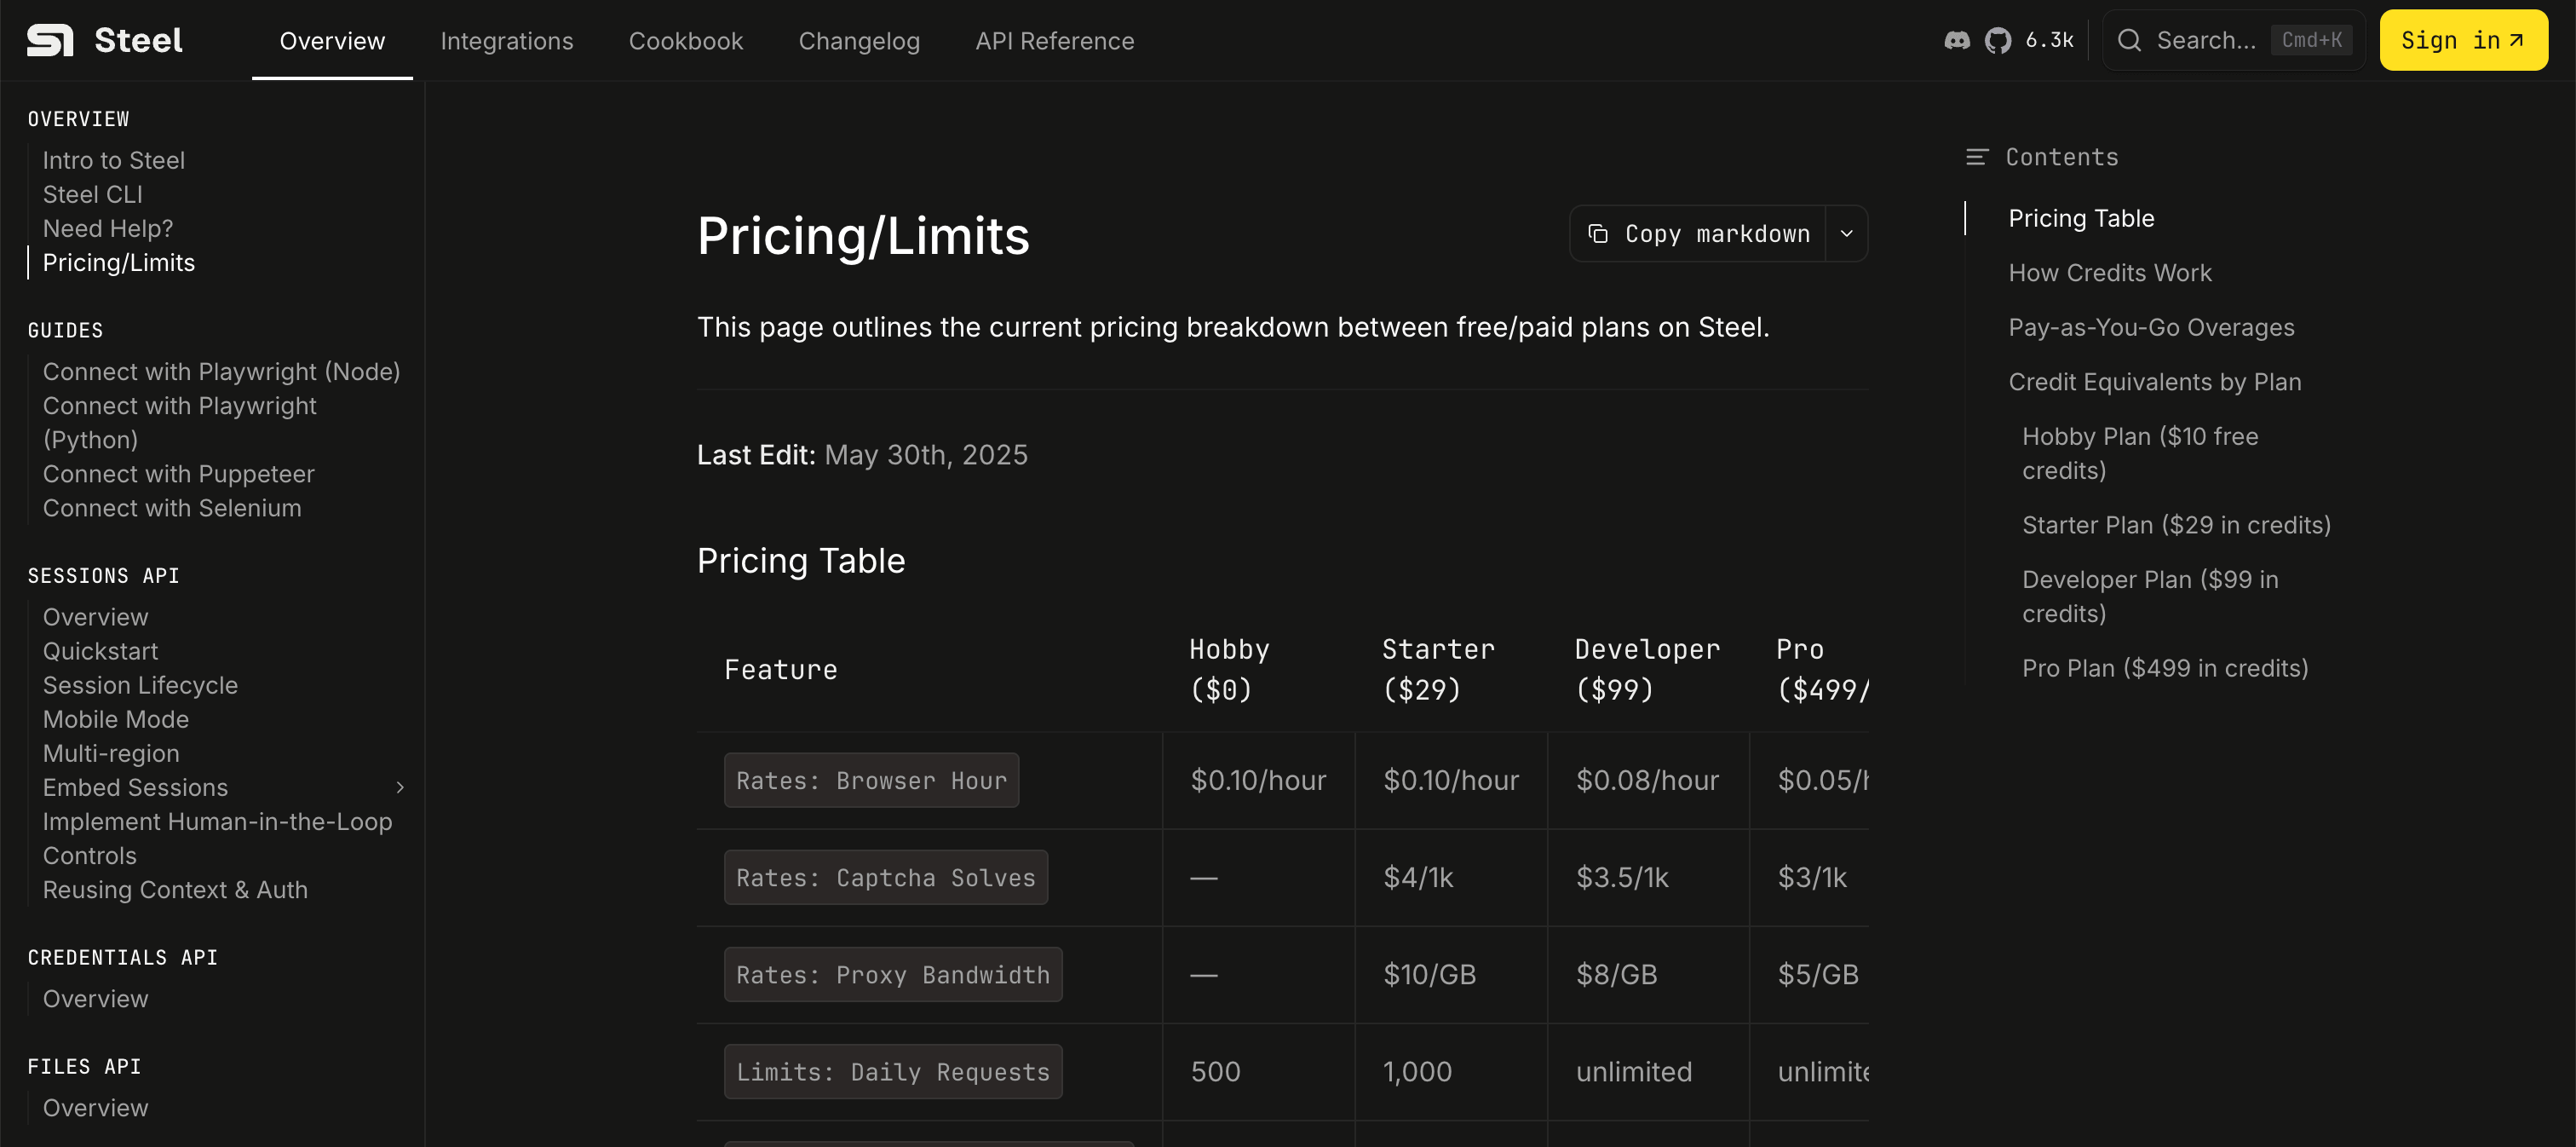Viewport: 2576px width, 1147px height.
Task: Open Session Lifecycle under Sessions API
Action: [x=140, y=685]
